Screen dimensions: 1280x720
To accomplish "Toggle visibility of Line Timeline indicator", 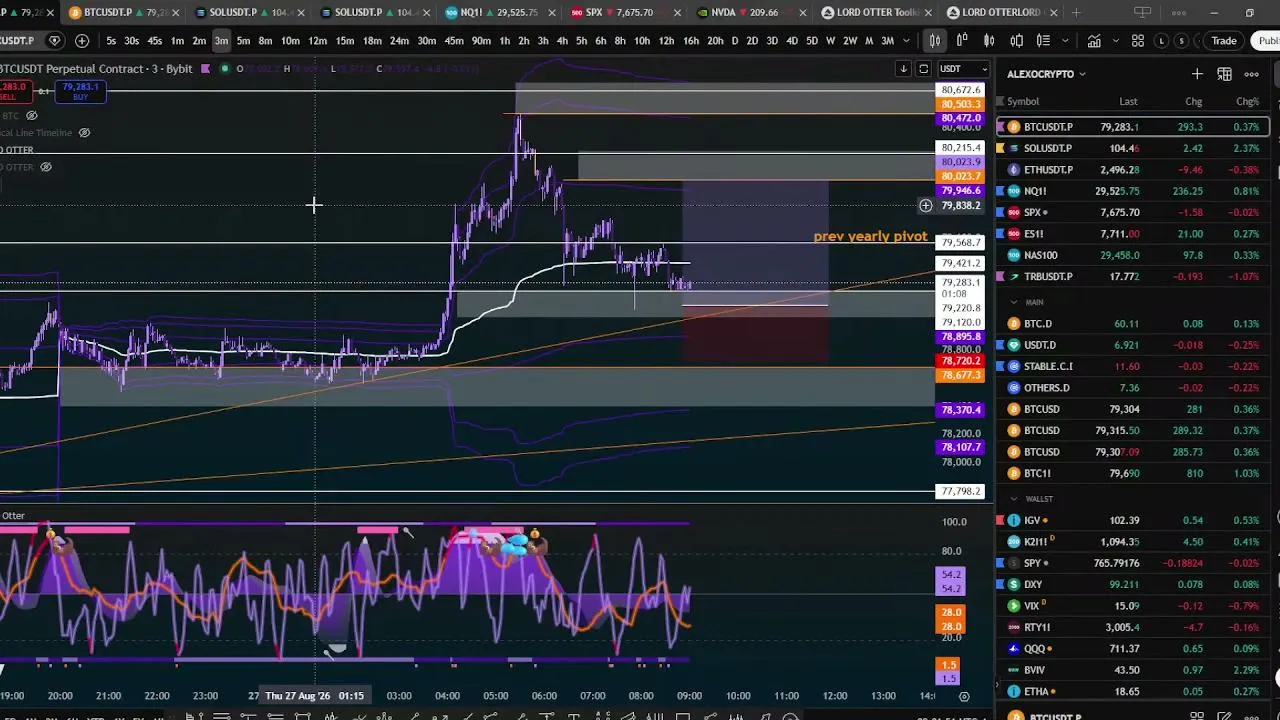I will 84,133.
